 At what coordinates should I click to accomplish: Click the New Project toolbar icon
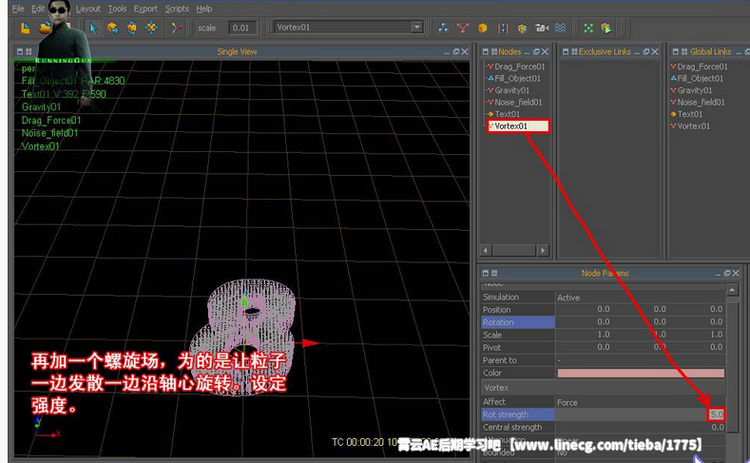25,28
